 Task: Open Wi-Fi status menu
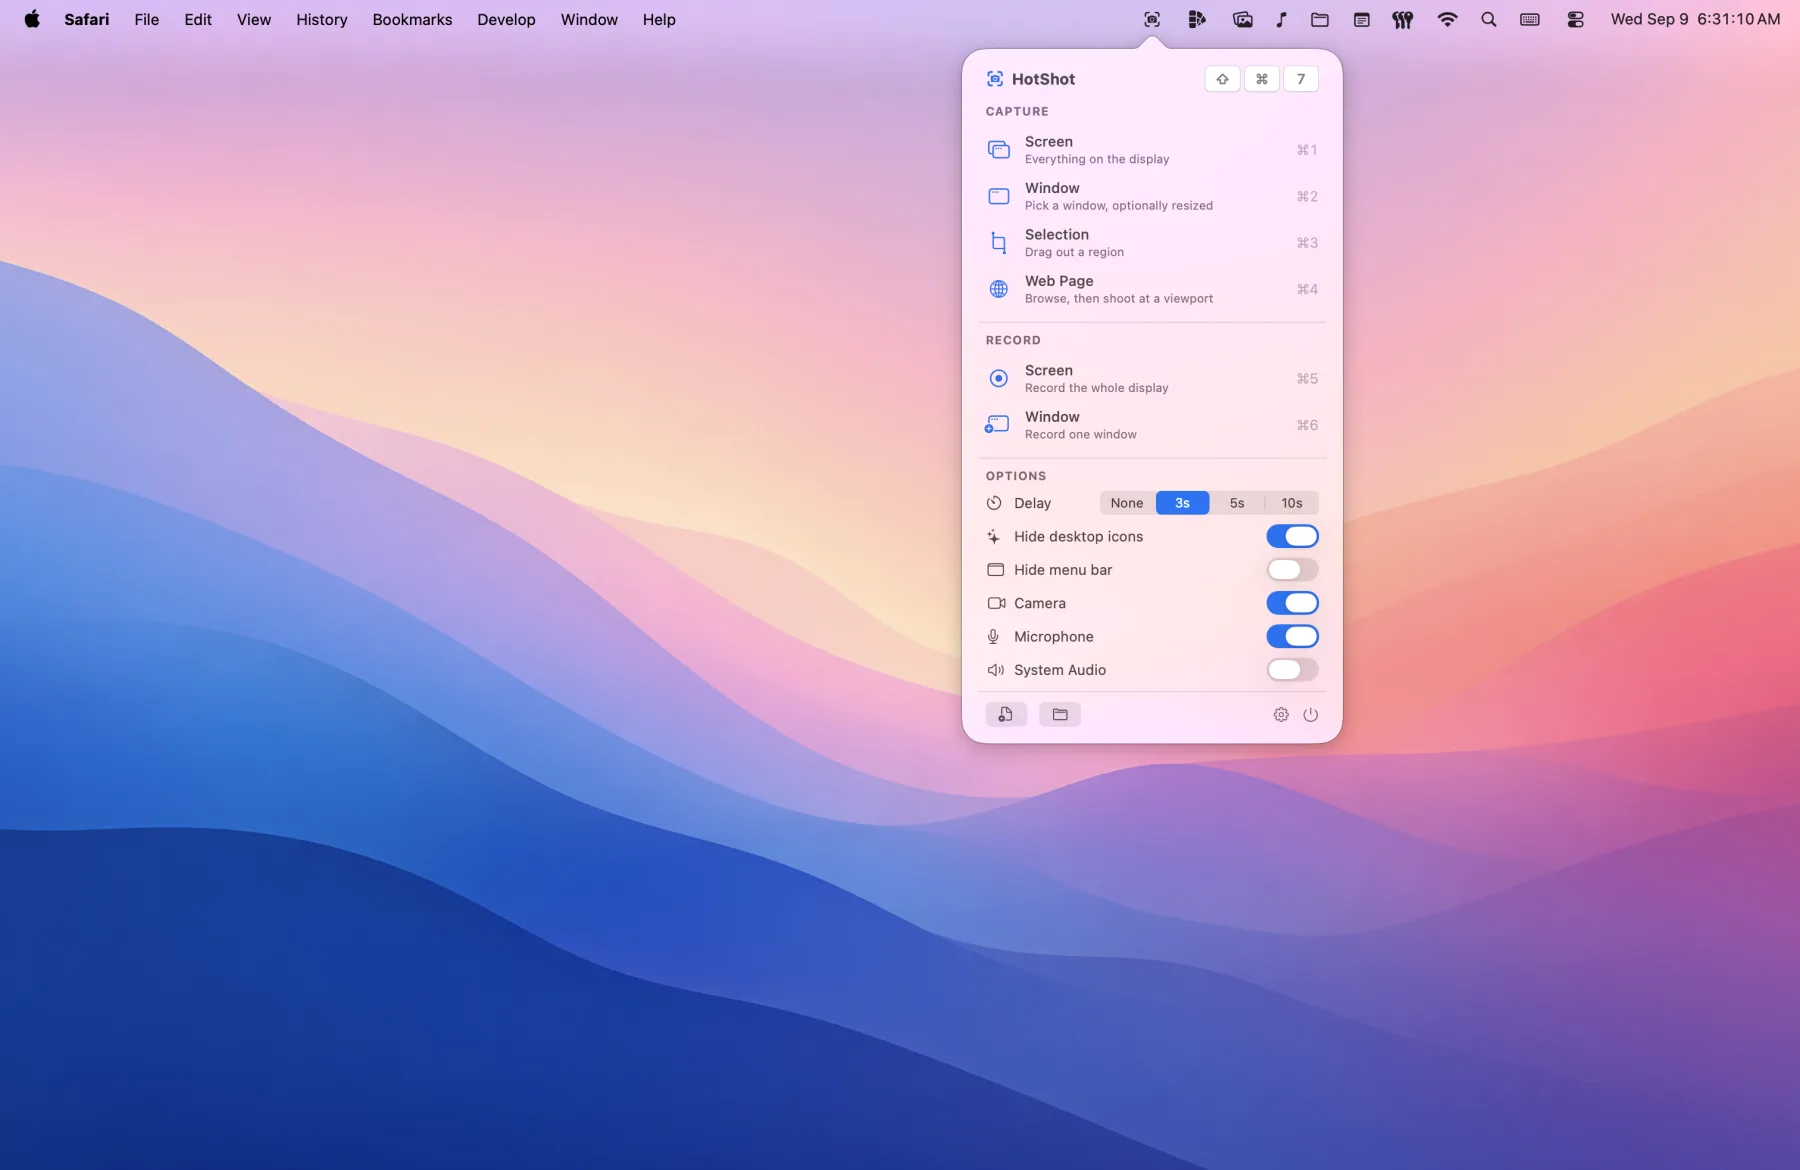1447,19
